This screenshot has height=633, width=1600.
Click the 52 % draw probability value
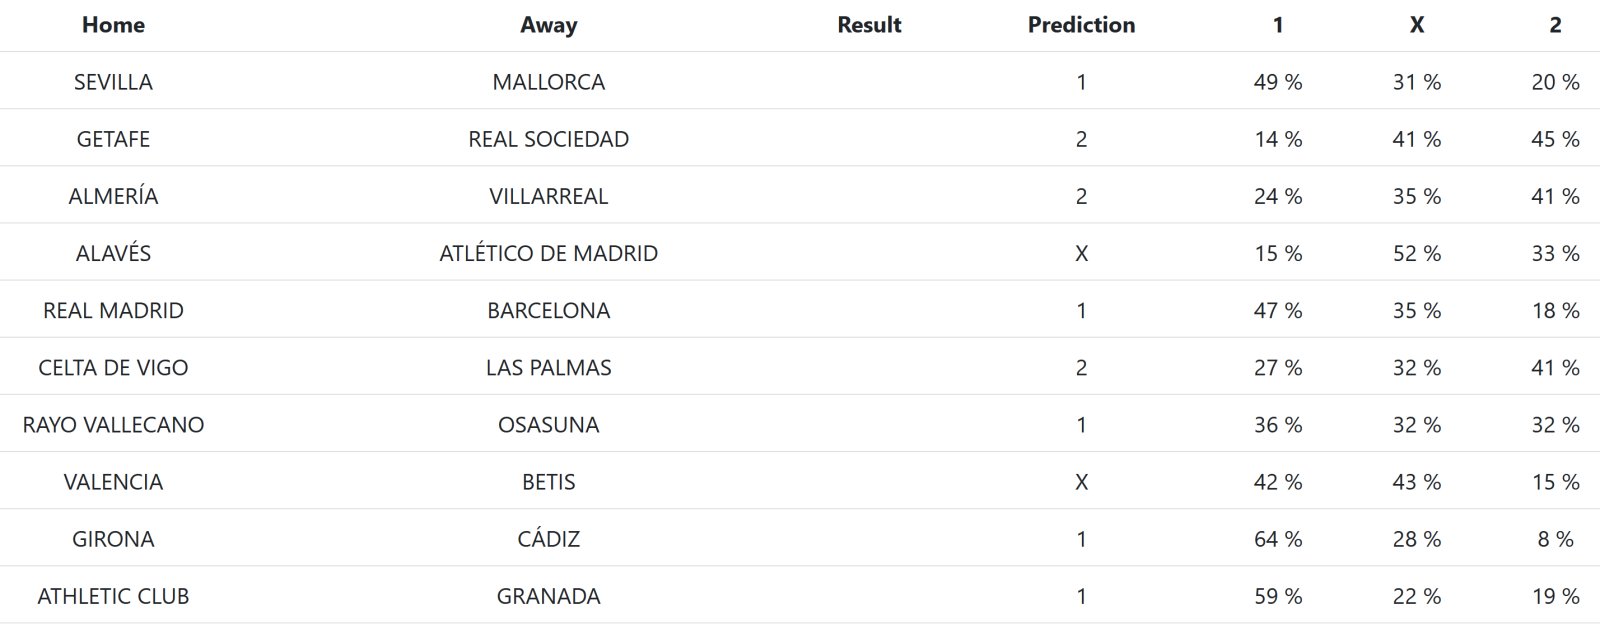tap(1416, 253)
